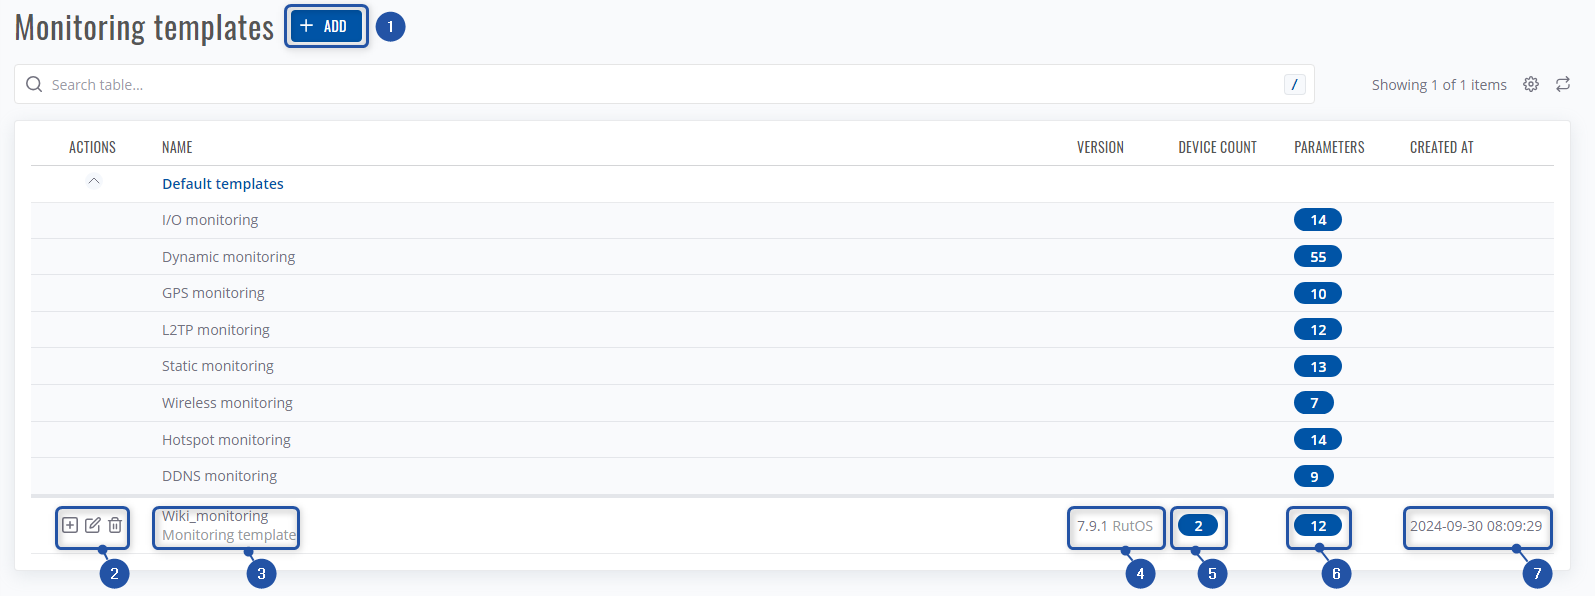The height and width of the screenshot is (596, 1595).
Task: Edit the Wiki_monitoring template
Action: coord(93,525)
